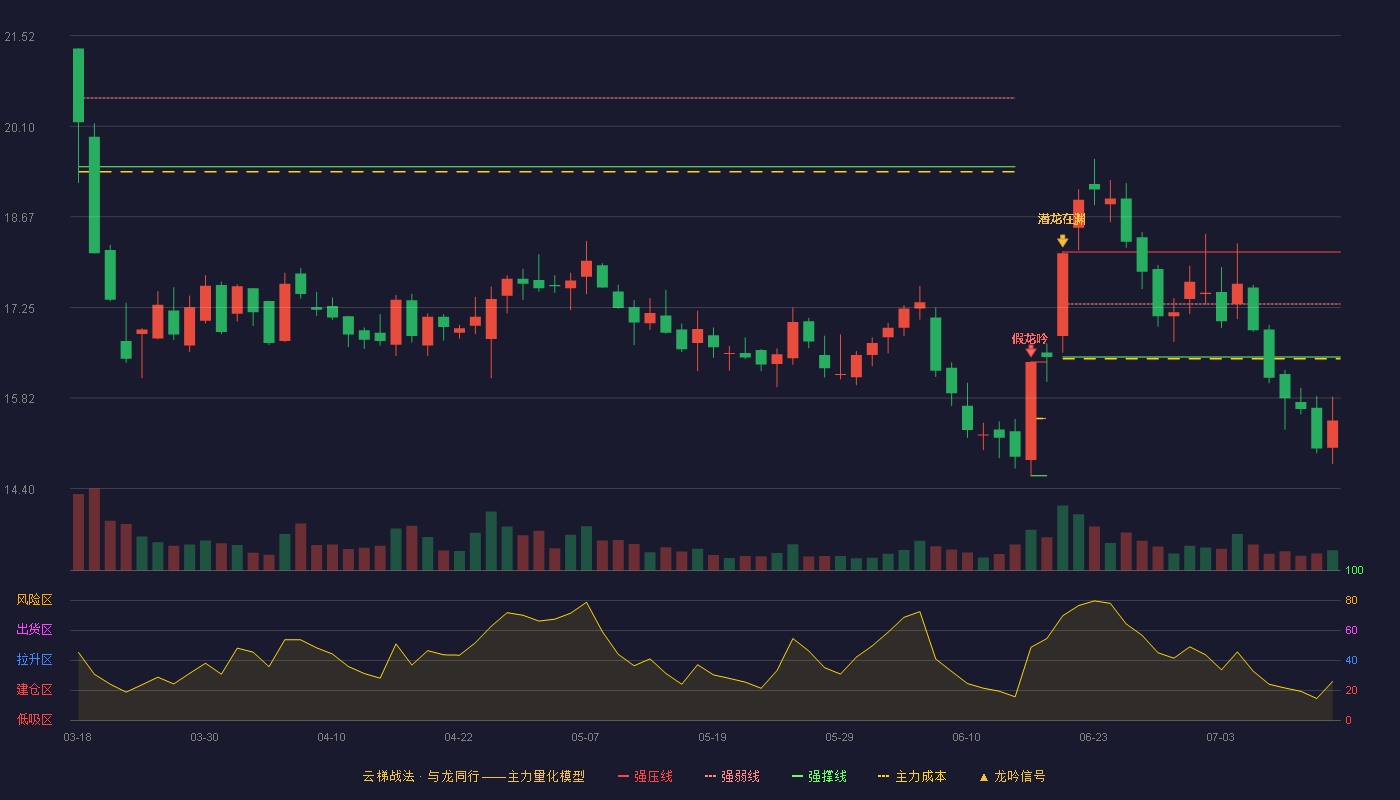The height and width of the screenshot is (800, 1400).
Task: Click the yellow 潜龙在渊 arrow marker
Action: [x=1062, y=241]
